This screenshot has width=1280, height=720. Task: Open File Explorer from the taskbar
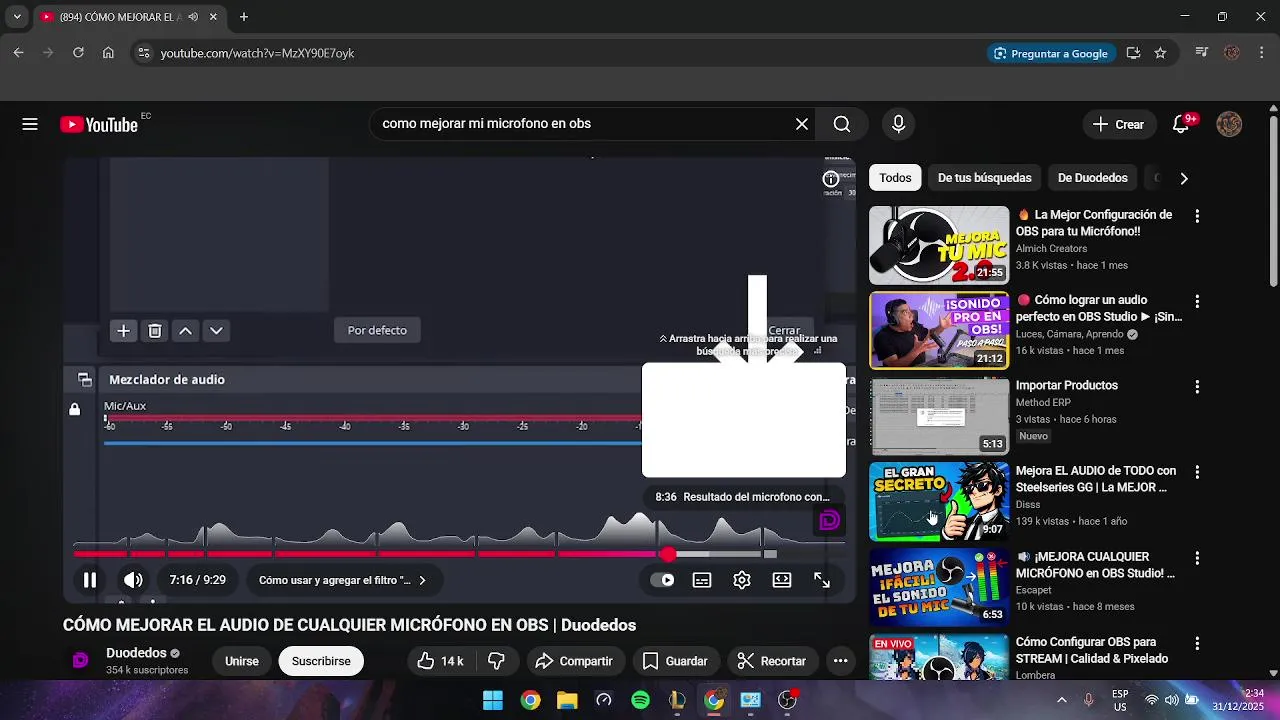coord(567,700)
